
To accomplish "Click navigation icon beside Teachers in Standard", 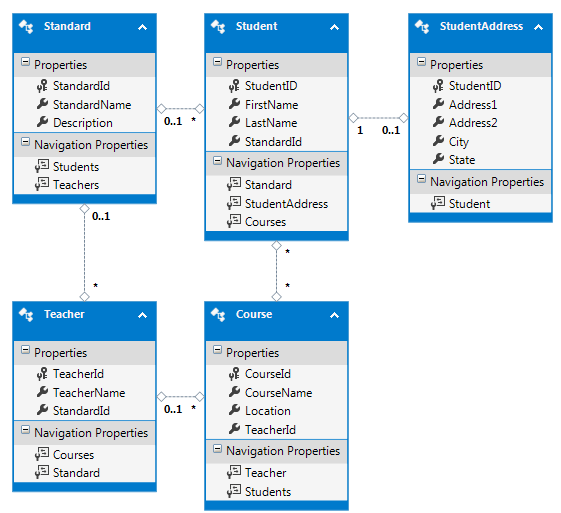I will 42,184.
